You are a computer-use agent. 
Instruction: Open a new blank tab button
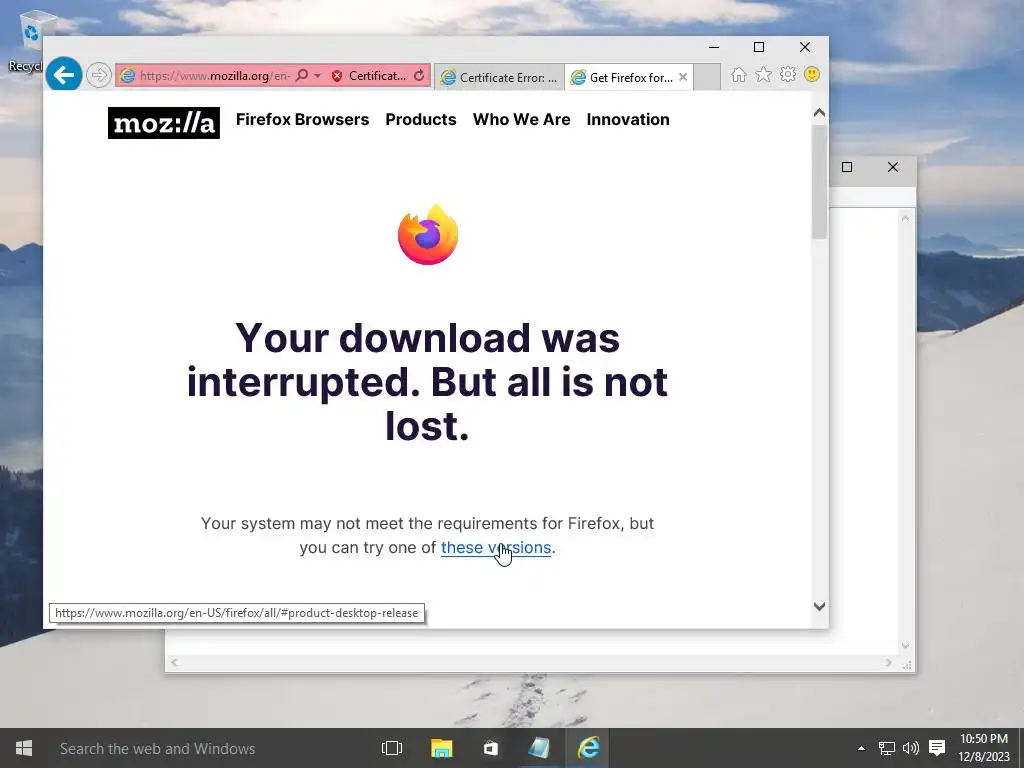click(x=707, y=77)
